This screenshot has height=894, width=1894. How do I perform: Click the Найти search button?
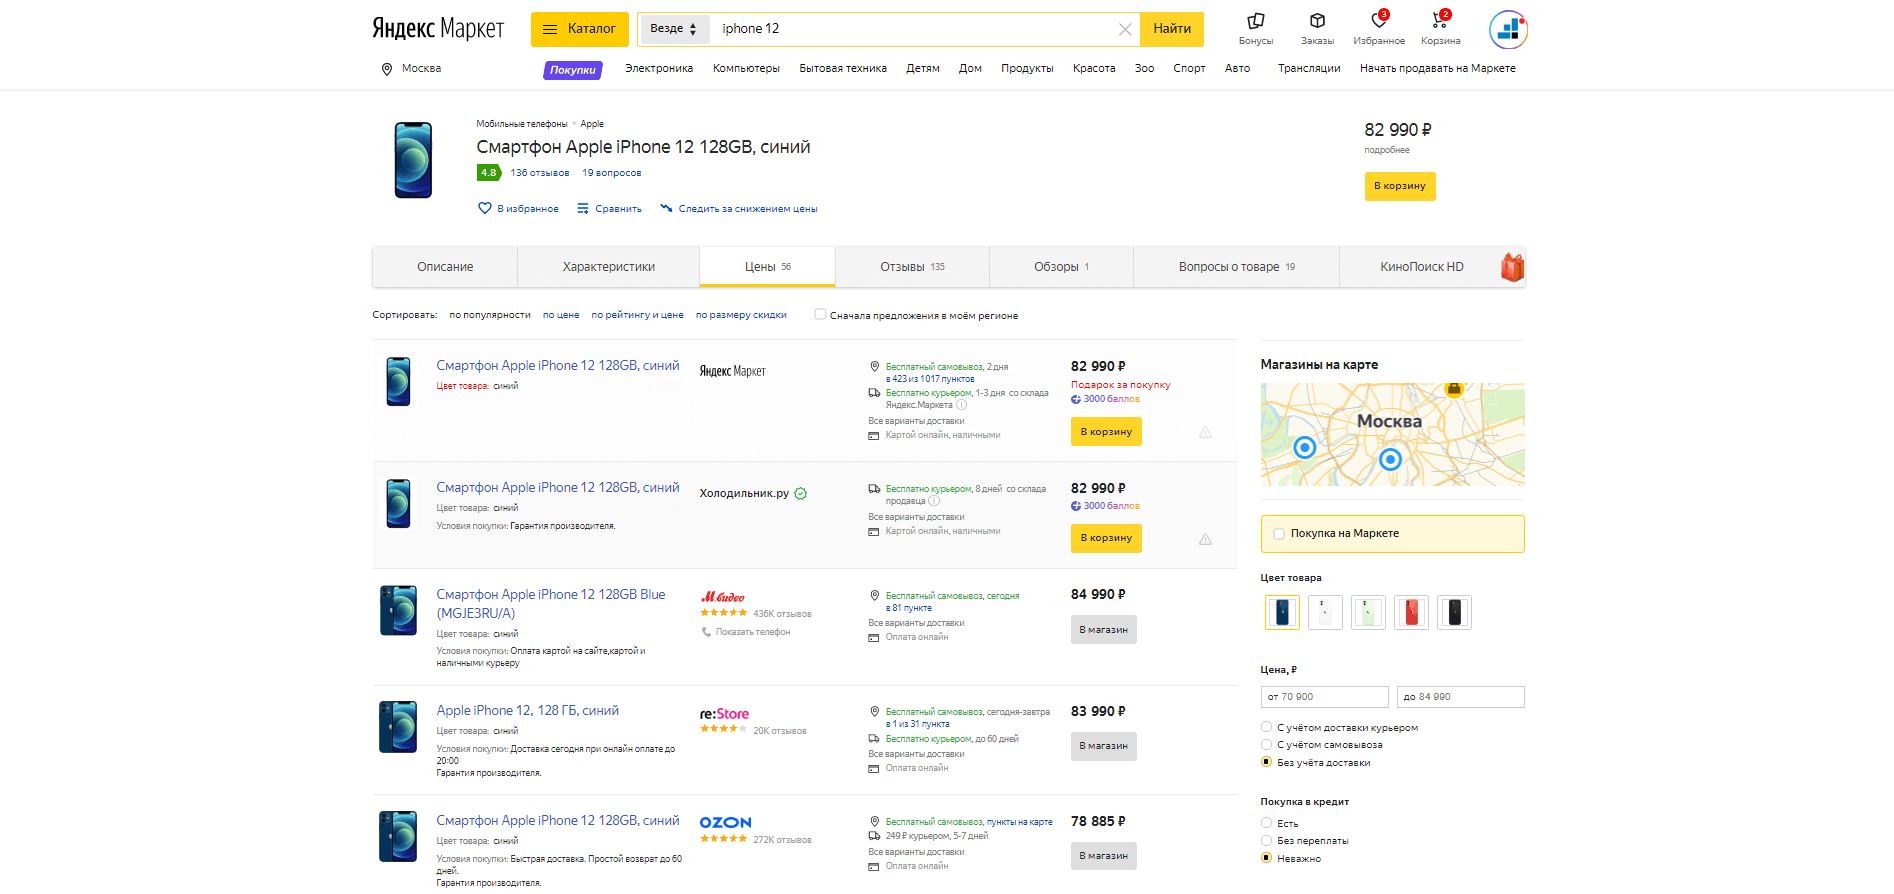click(1172, 29)
